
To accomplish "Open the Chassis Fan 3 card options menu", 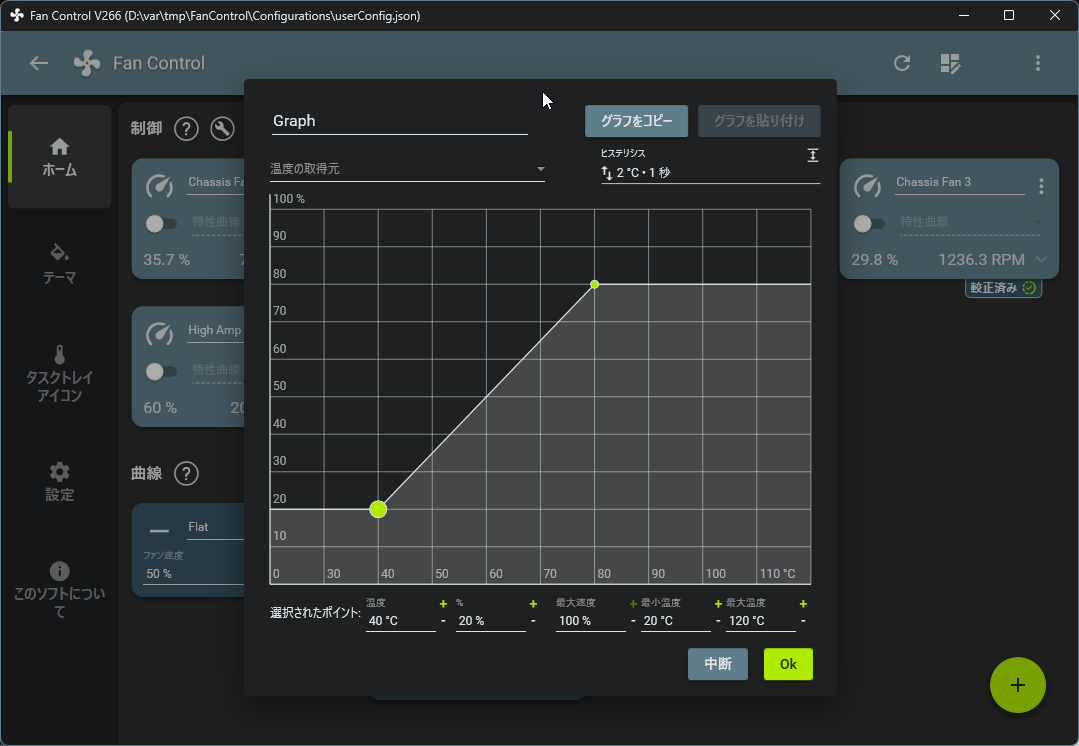I will point(1041,186).
